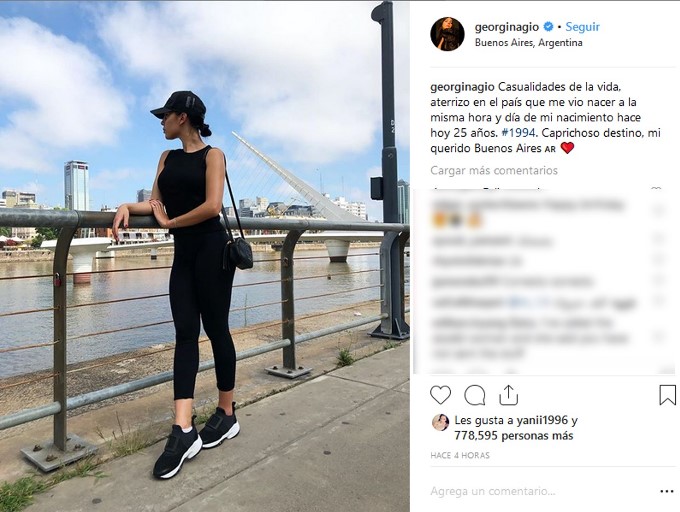Open georginagio's profile picture avatar
Viewport: 680px width, 512px height.
click(447, 34)
